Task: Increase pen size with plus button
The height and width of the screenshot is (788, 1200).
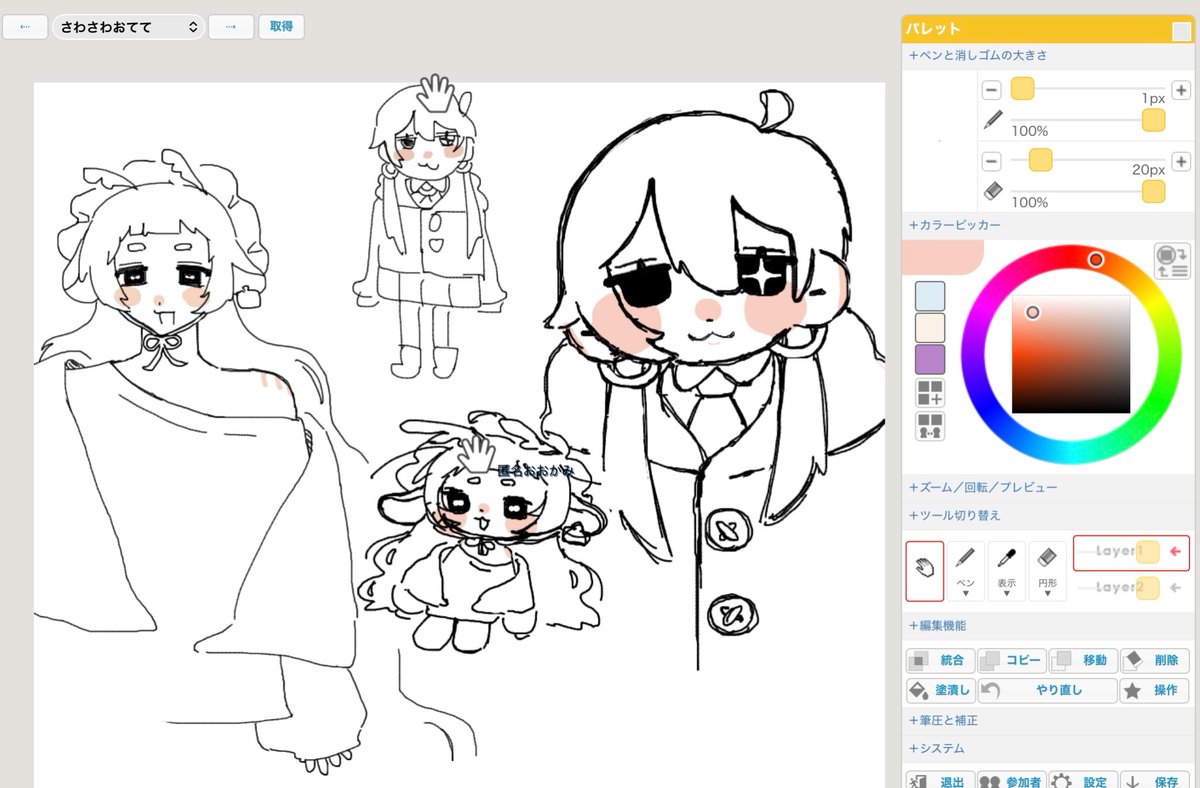Action: (1181, 90)
